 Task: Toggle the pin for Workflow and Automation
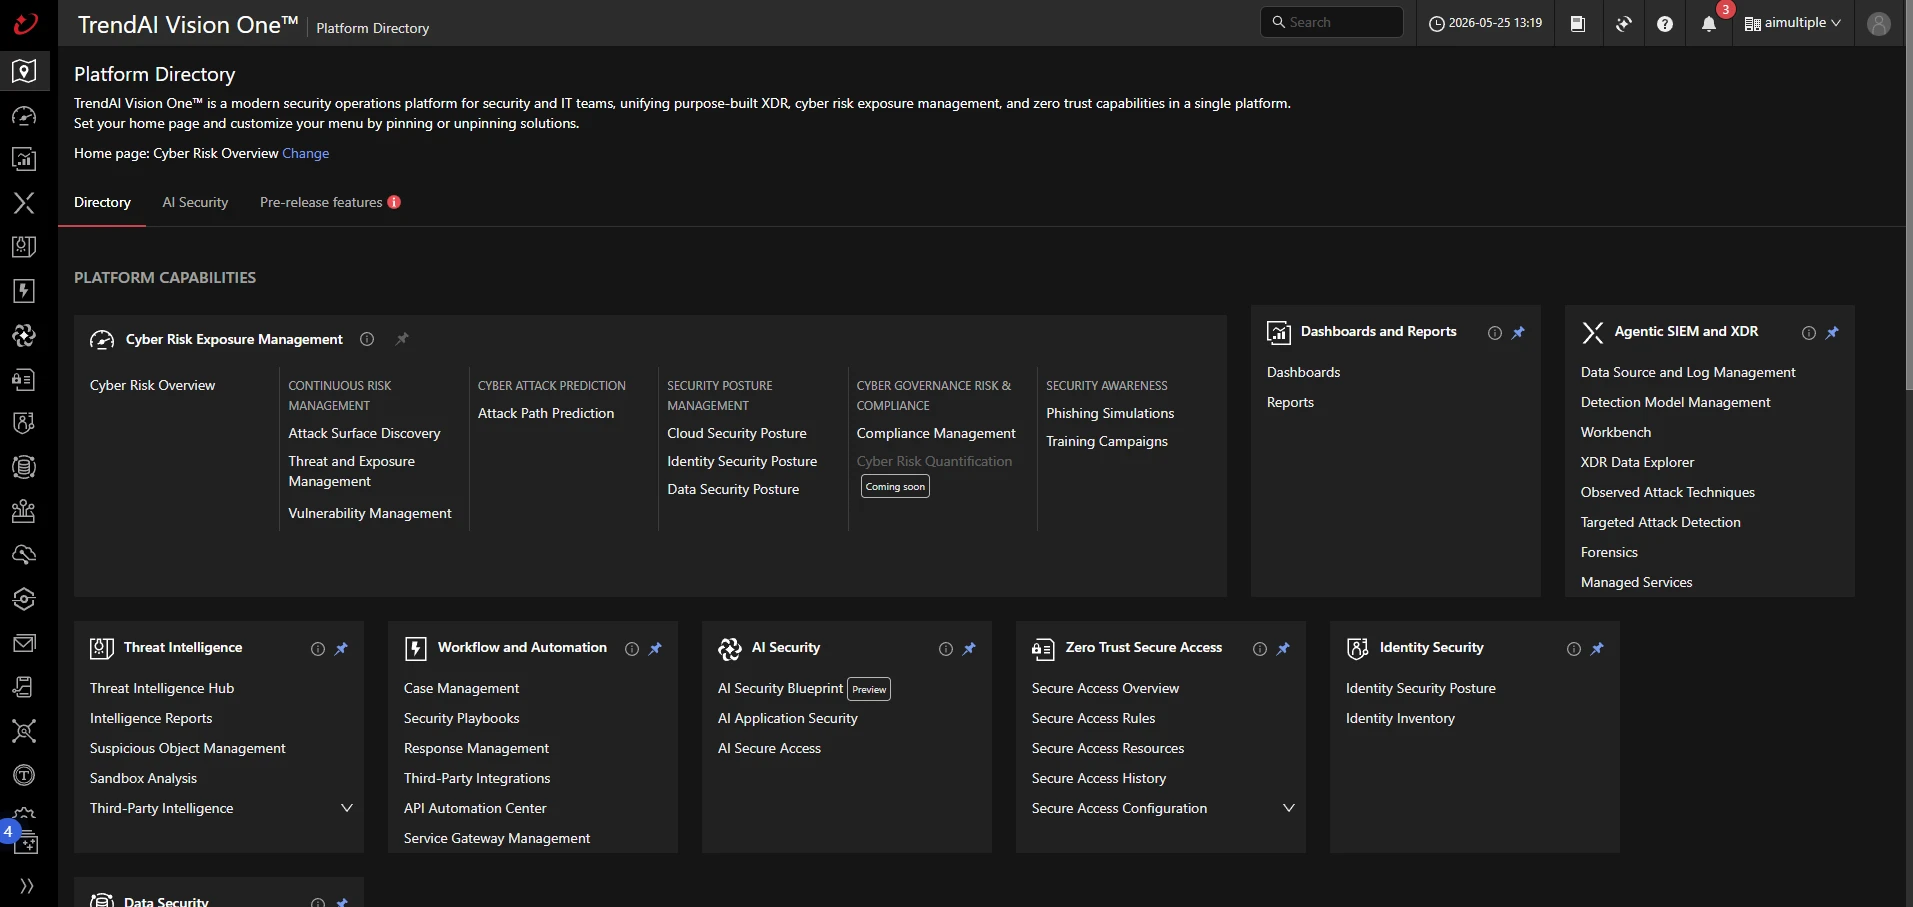(x=655, y=649)
